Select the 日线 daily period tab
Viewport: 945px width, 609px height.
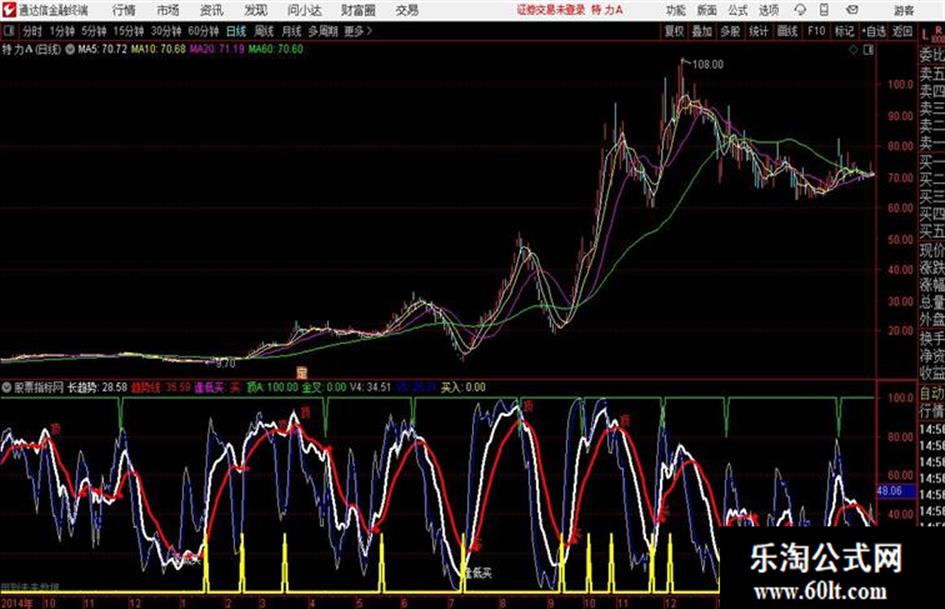(236, 31)
